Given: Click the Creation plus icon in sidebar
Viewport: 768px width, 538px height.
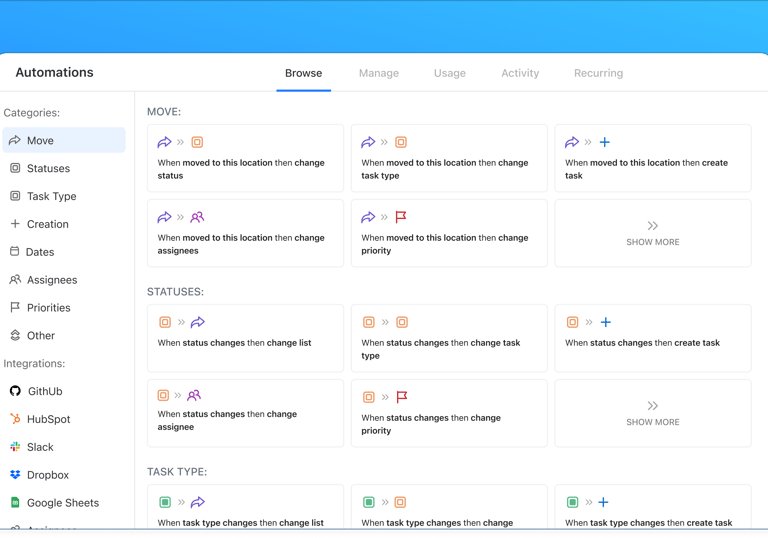Looking at the screenshot, I should 15,223.
